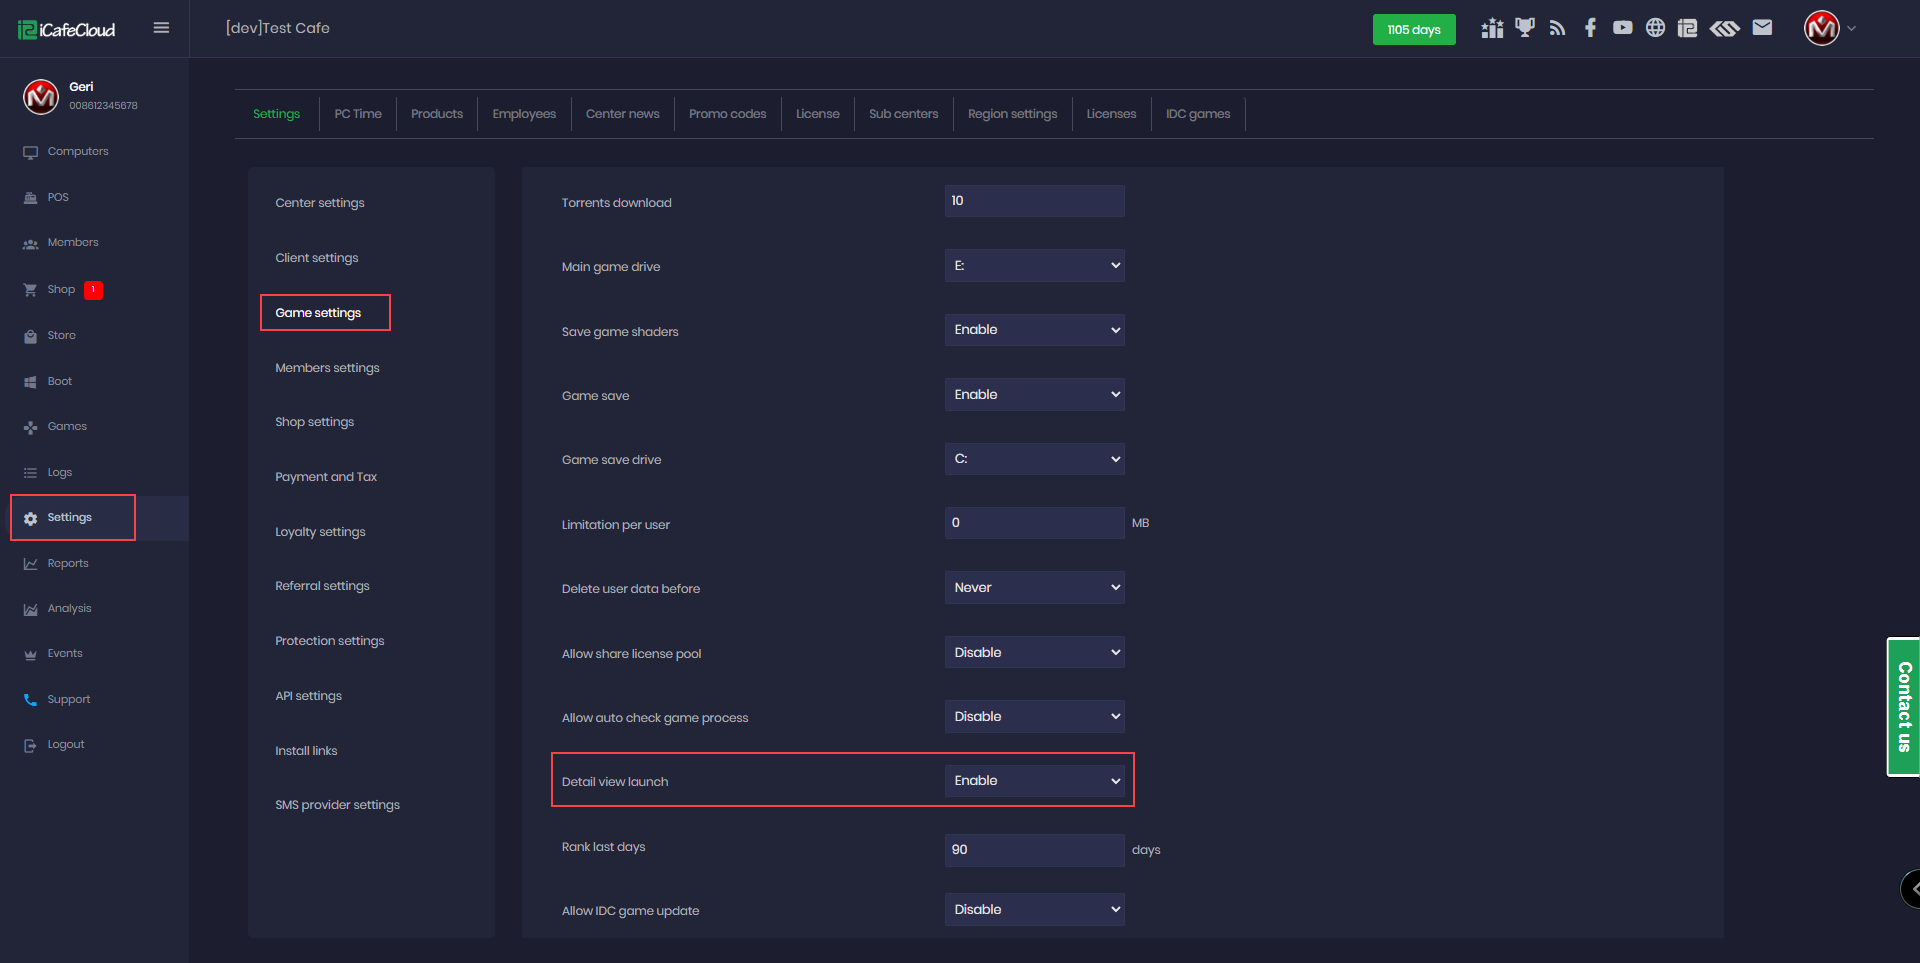Change the Detail view launch dropdown

point(1034,781)
